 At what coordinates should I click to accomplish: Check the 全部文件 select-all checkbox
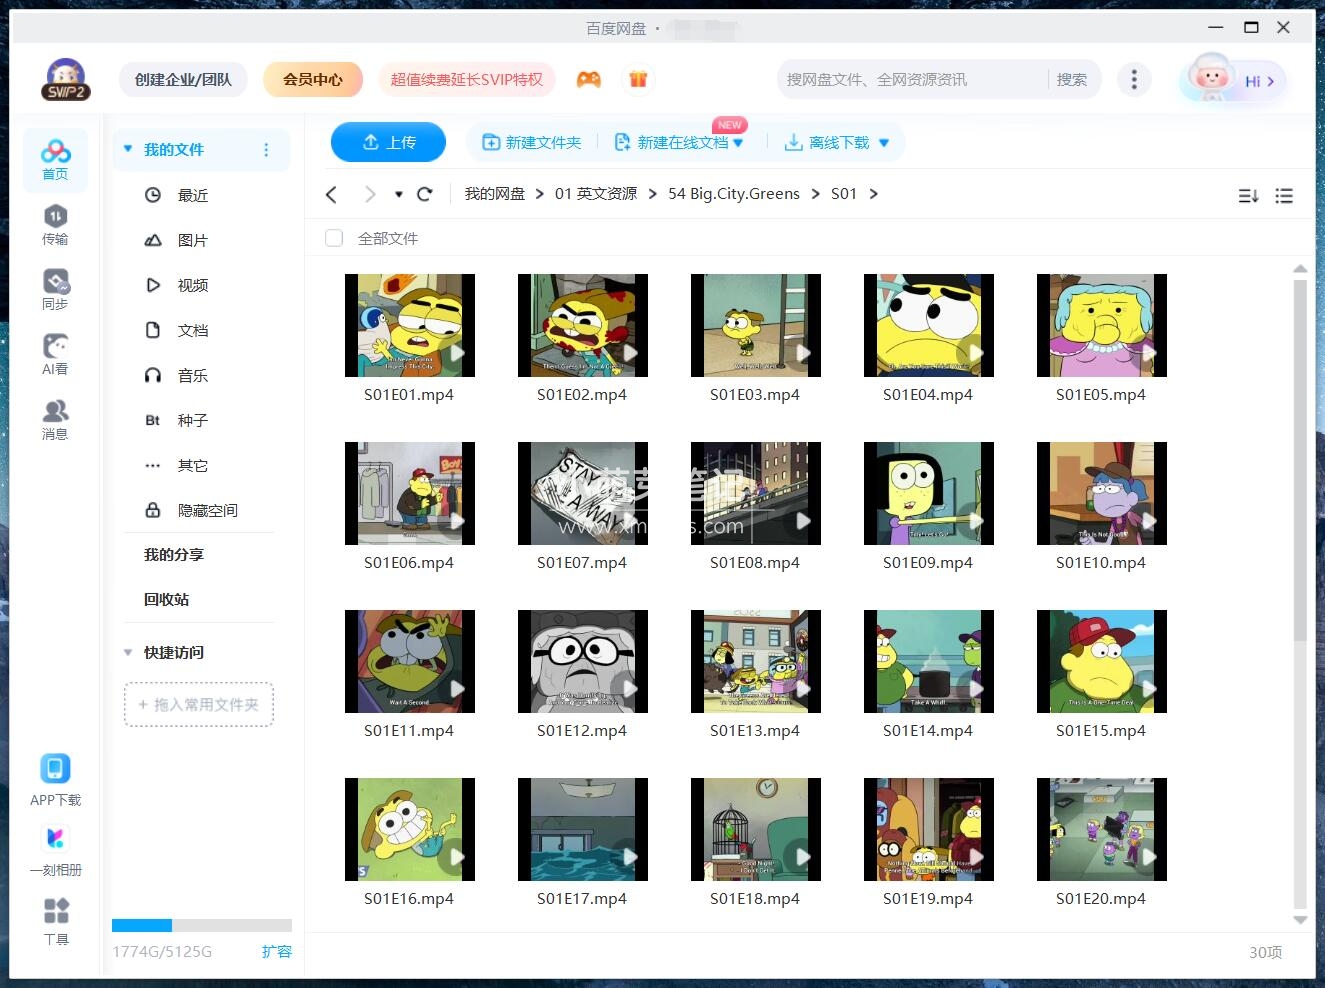tap(333, 238)
